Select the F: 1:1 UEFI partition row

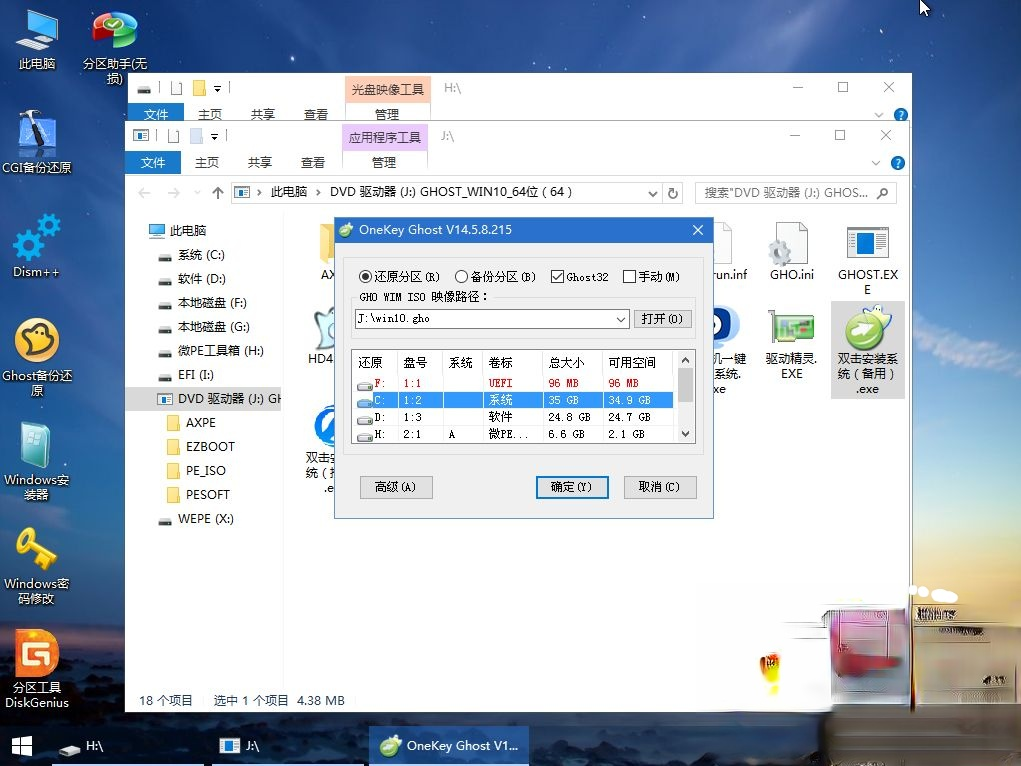pos(514,383)
